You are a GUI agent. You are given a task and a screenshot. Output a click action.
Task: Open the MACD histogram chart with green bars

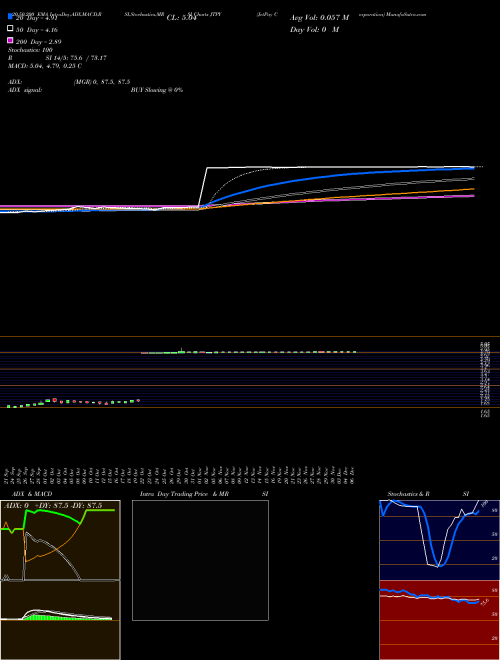[x=60, y=620]
